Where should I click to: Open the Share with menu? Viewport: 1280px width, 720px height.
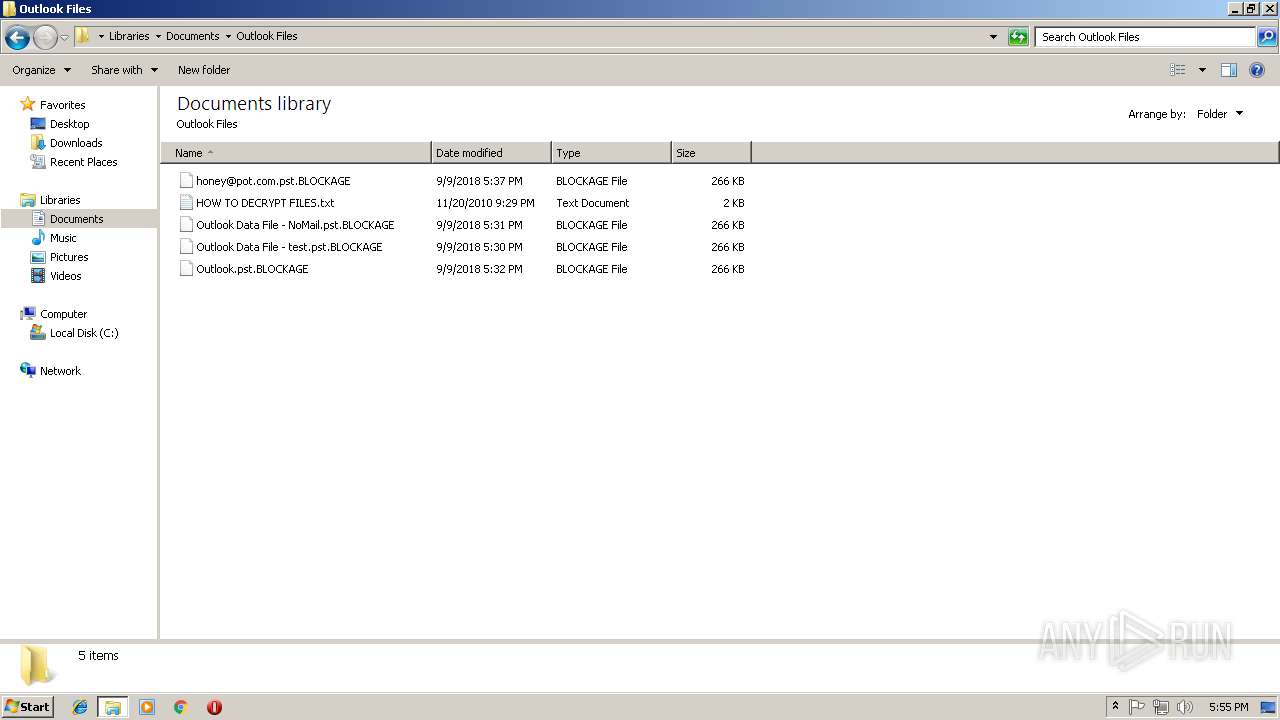coord(124,70)
